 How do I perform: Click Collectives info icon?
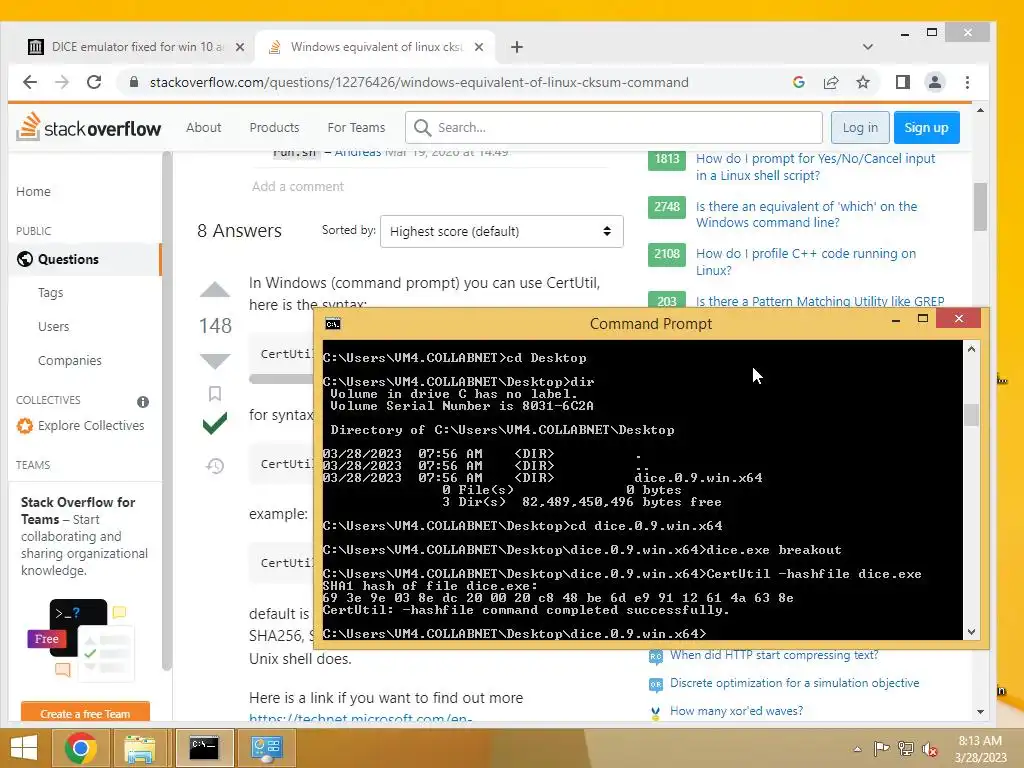143,402
